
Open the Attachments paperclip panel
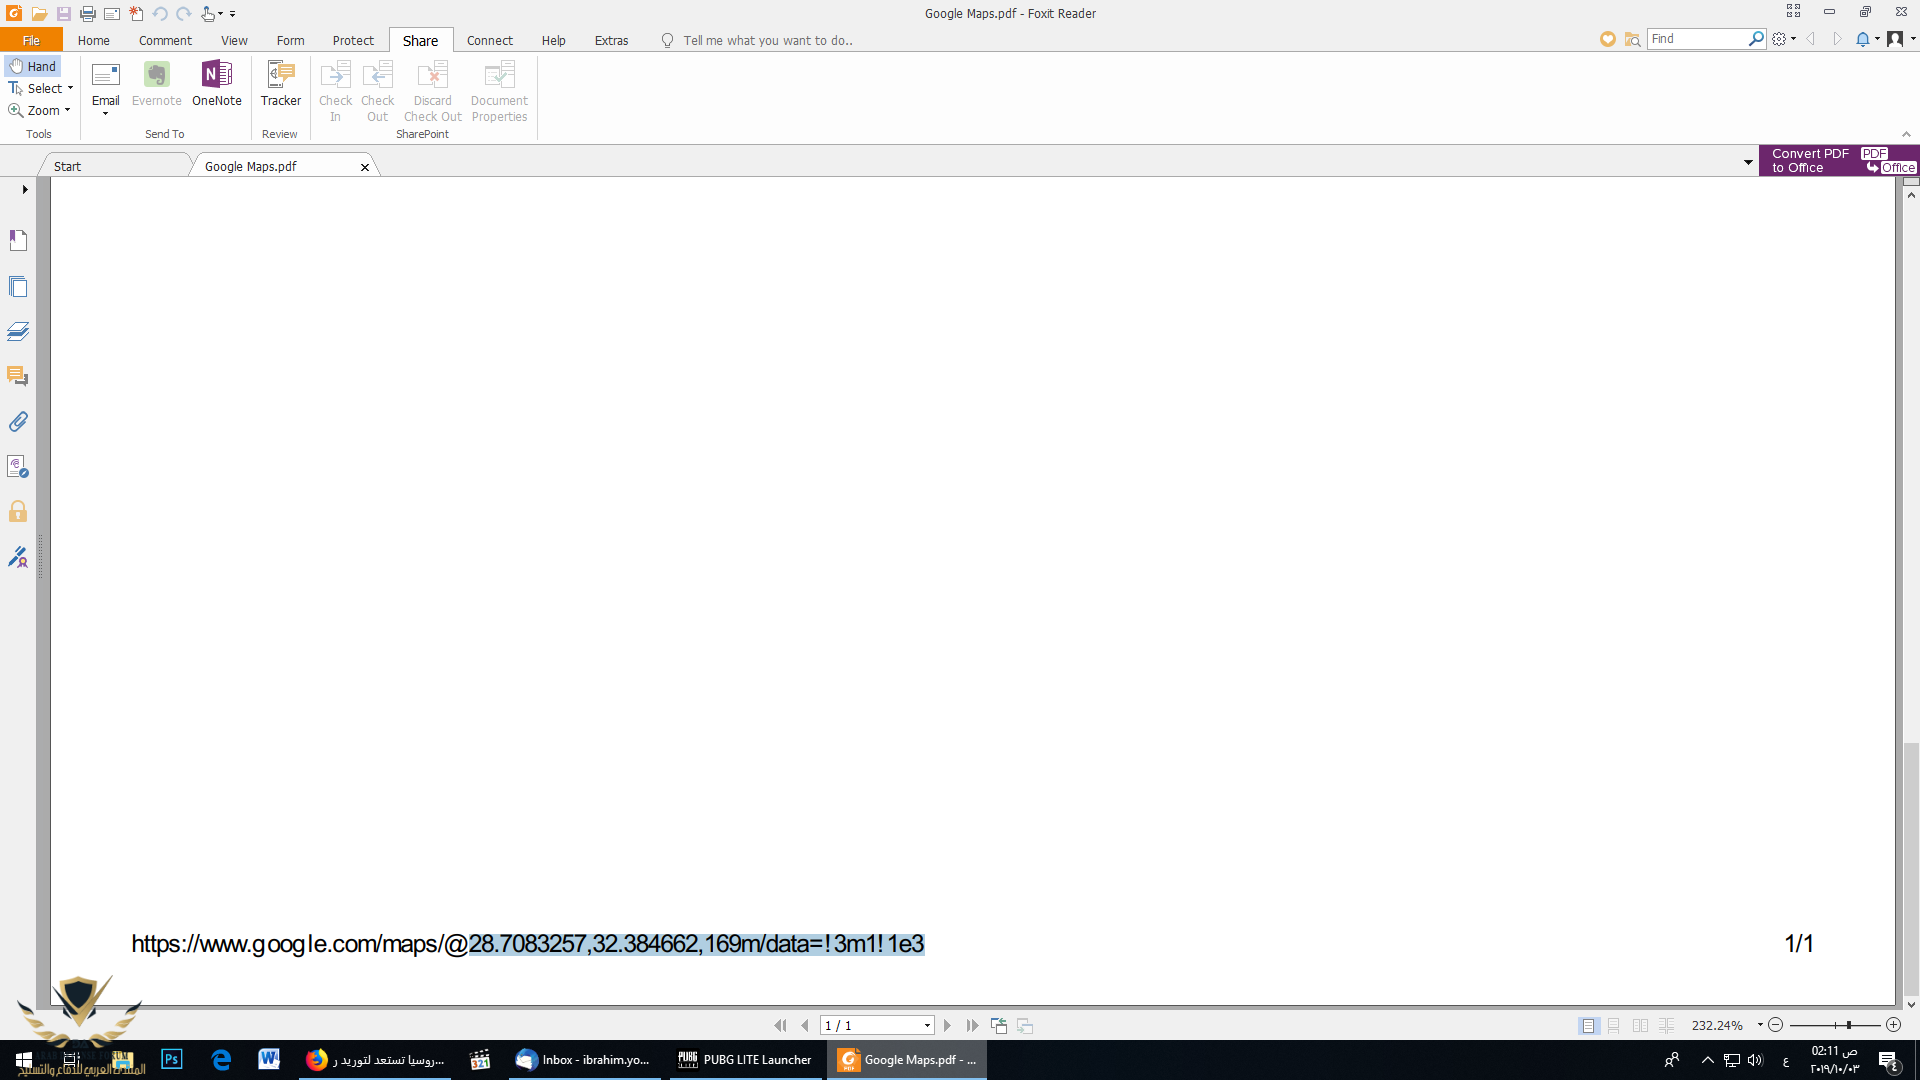(x=18, y=422)
